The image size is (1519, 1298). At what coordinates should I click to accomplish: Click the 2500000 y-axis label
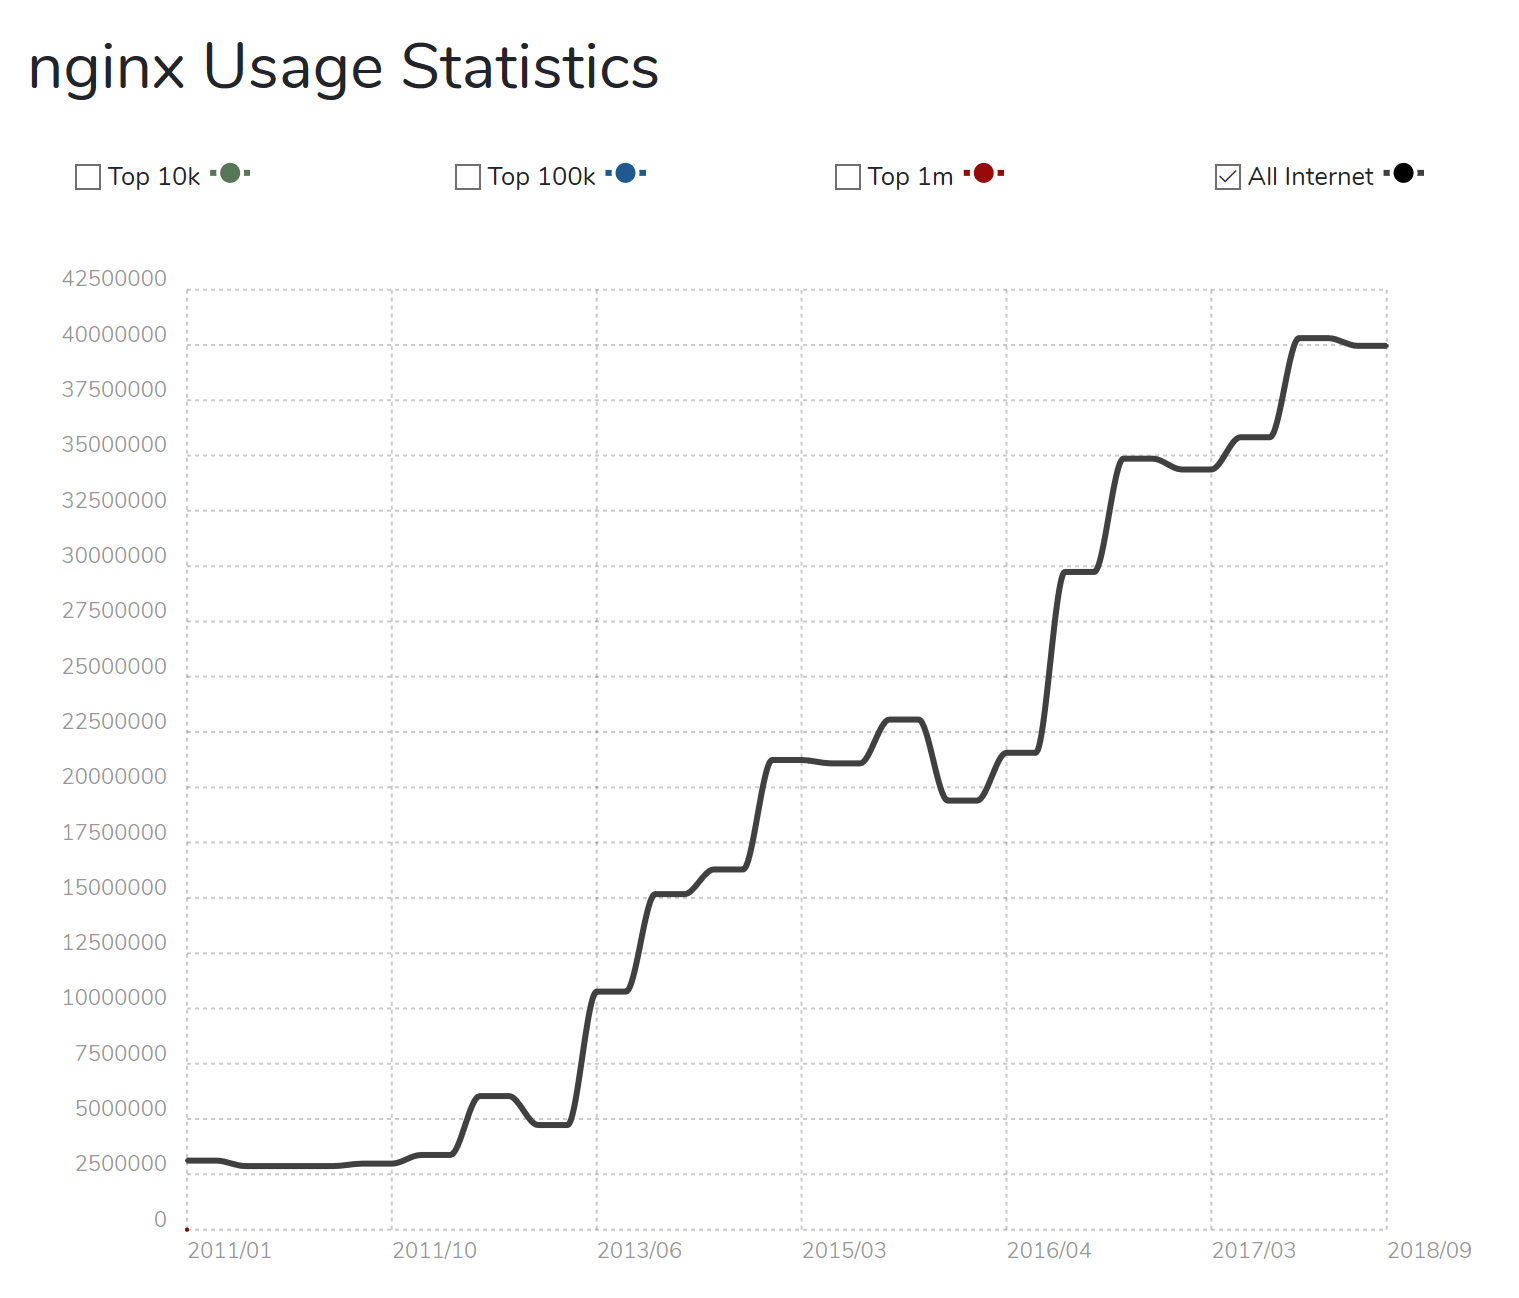coord(120,1164)
